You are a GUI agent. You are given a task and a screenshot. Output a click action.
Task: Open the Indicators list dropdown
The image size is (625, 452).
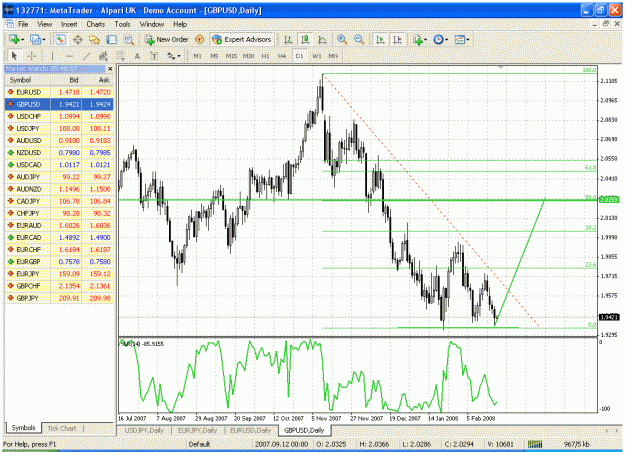(x=420, y=39)
